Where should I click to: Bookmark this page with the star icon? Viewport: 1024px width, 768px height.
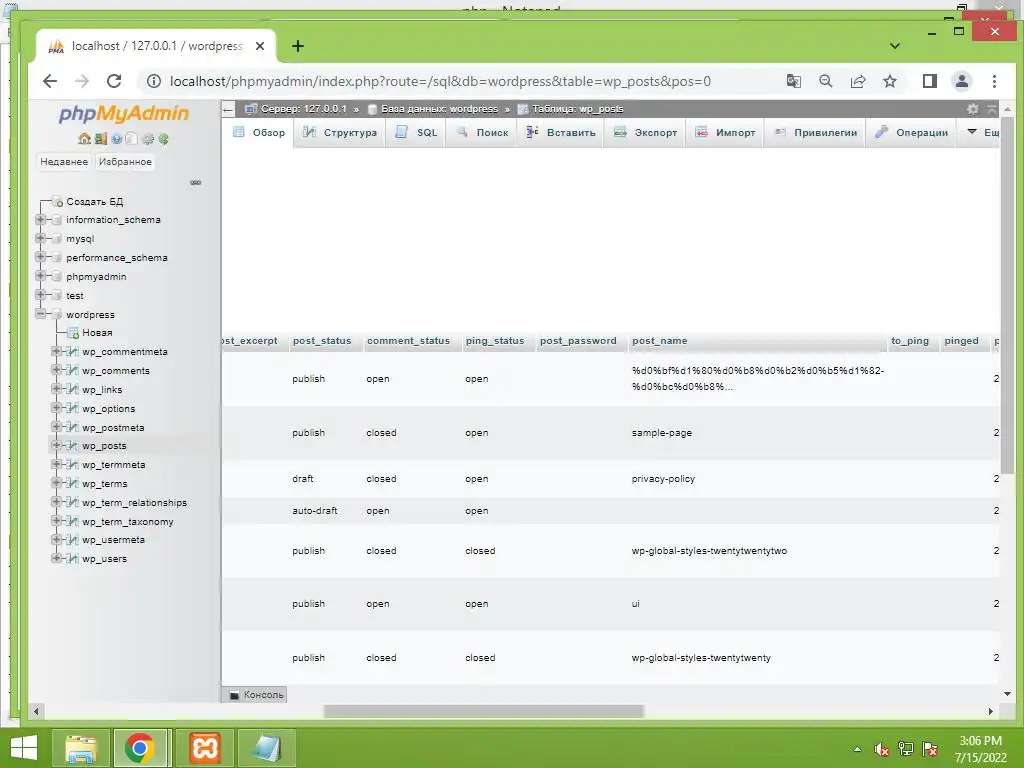889,81
